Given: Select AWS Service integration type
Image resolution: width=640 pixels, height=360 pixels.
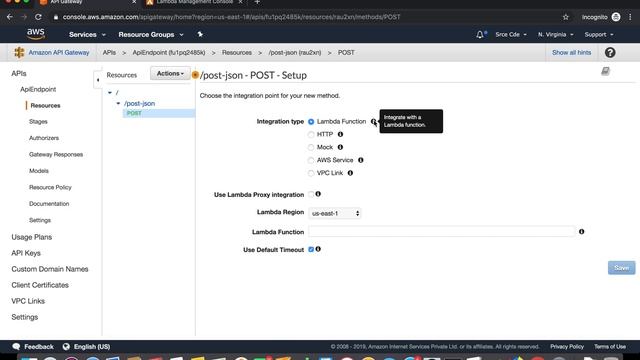Looking at the screenshot, I should click(311, 160).
